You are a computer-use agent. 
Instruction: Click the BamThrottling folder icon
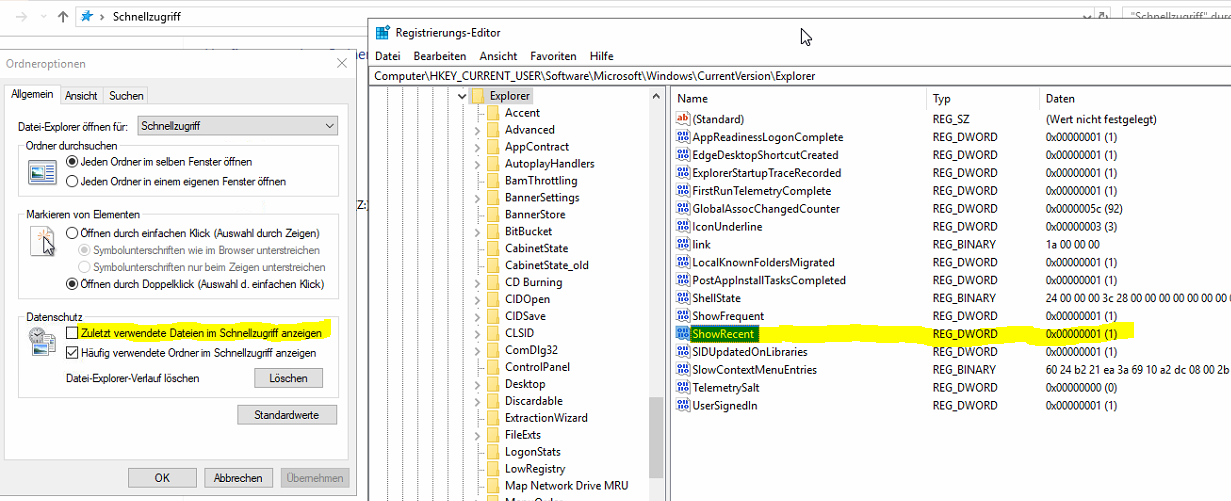pyautogui.click(x=493, y=181)
